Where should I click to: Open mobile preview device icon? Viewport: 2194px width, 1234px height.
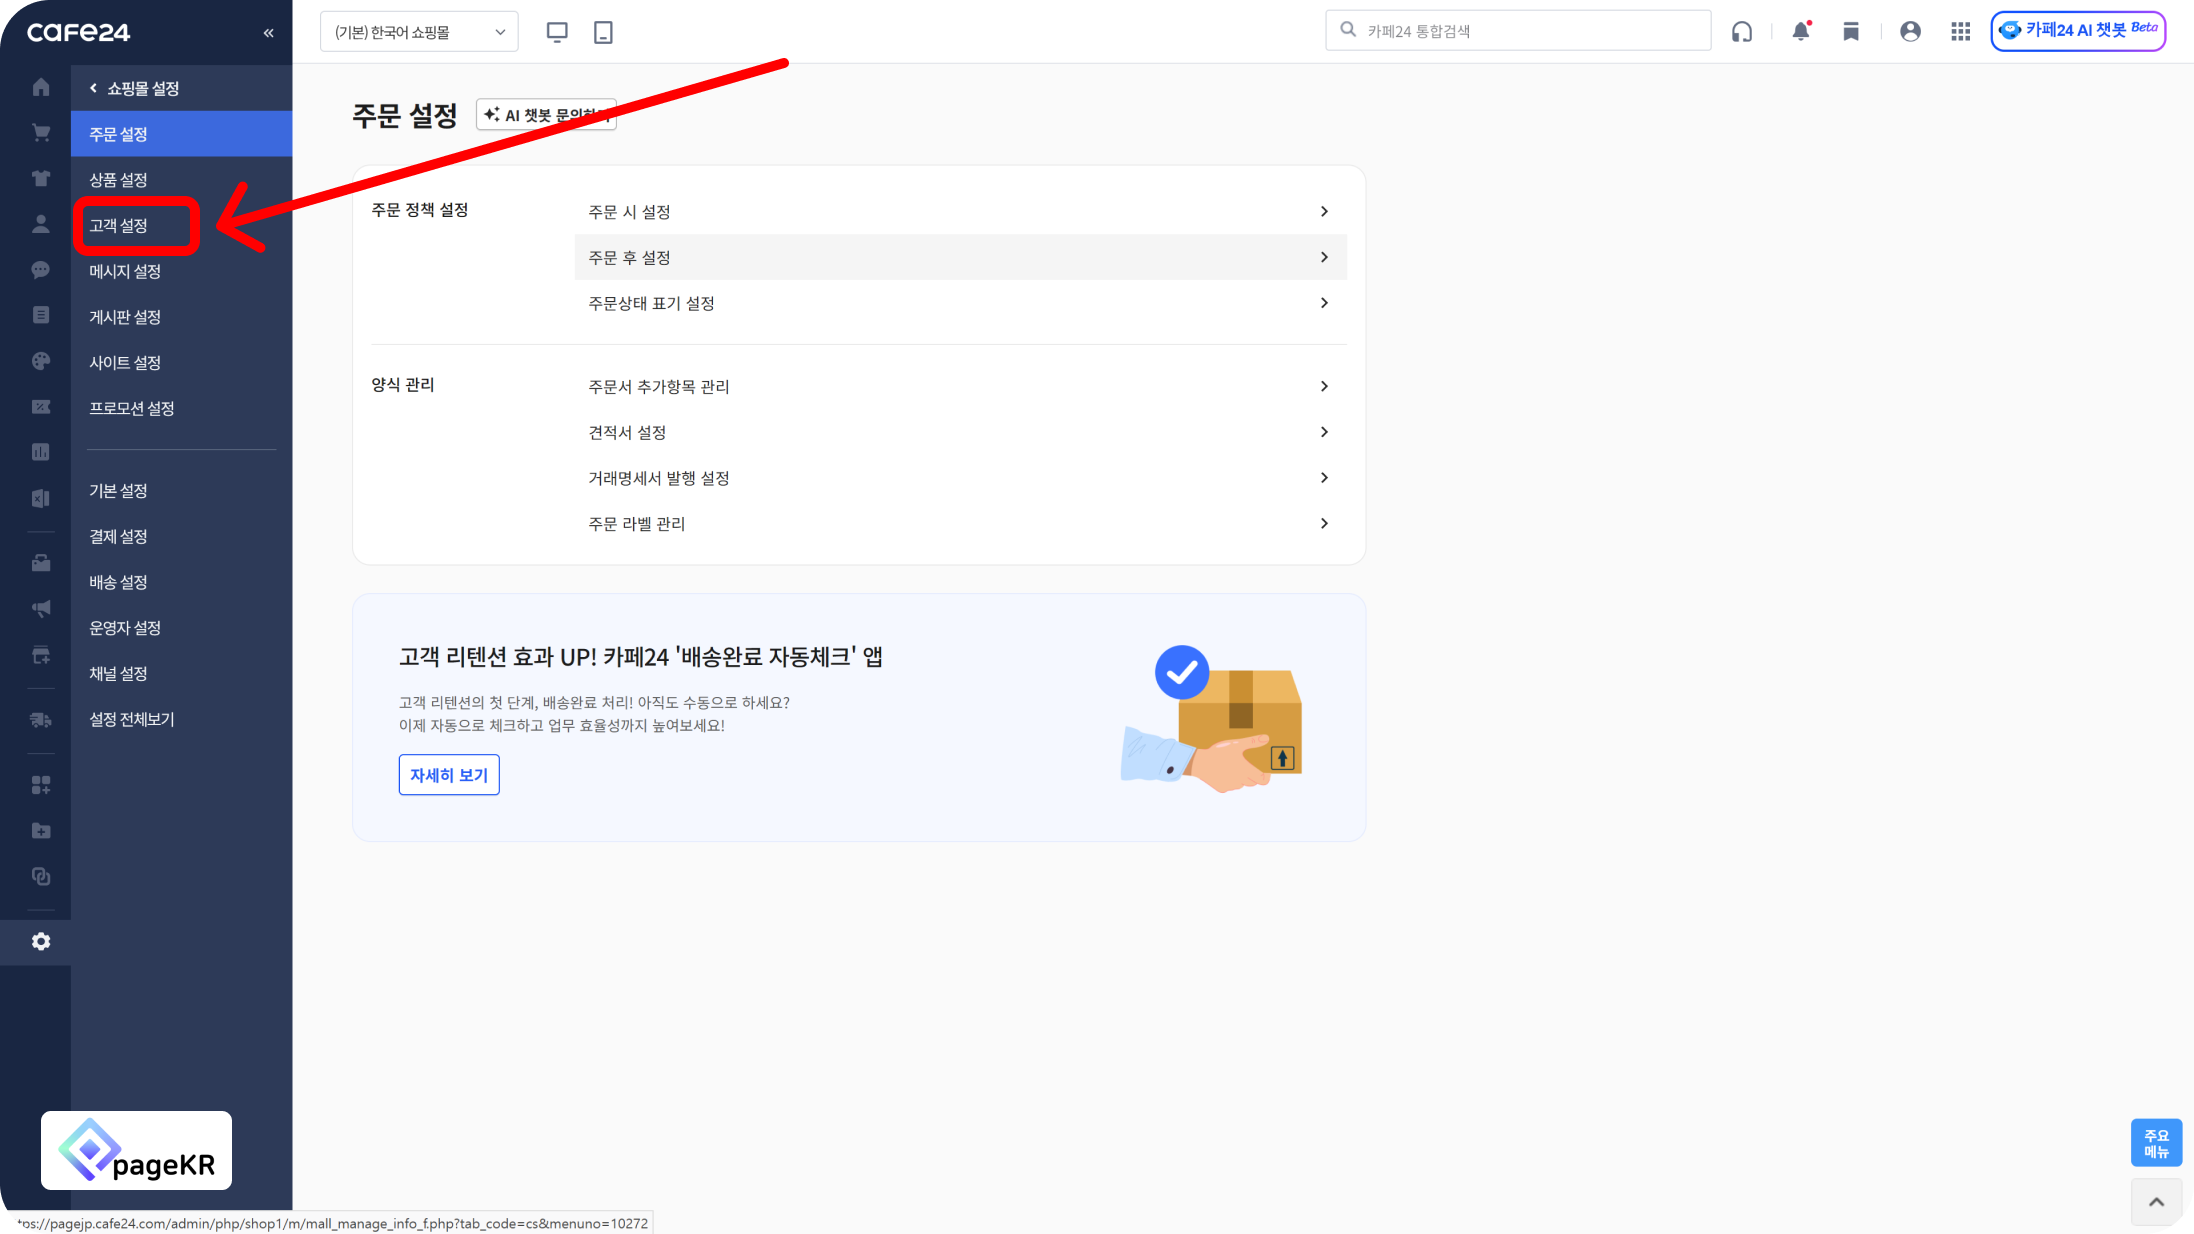click(x=603, y=32)
